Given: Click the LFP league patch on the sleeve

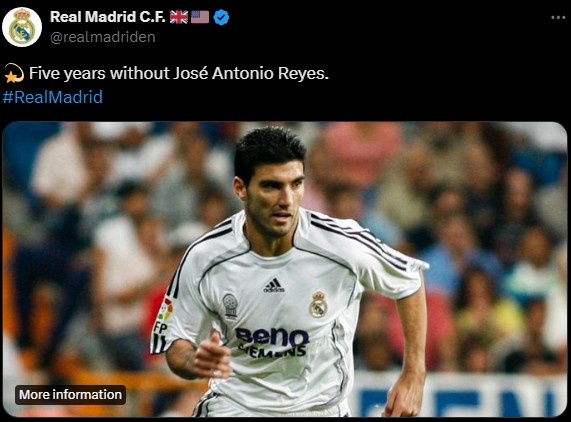Looking at the screenshot, I should tap(162, 316).
